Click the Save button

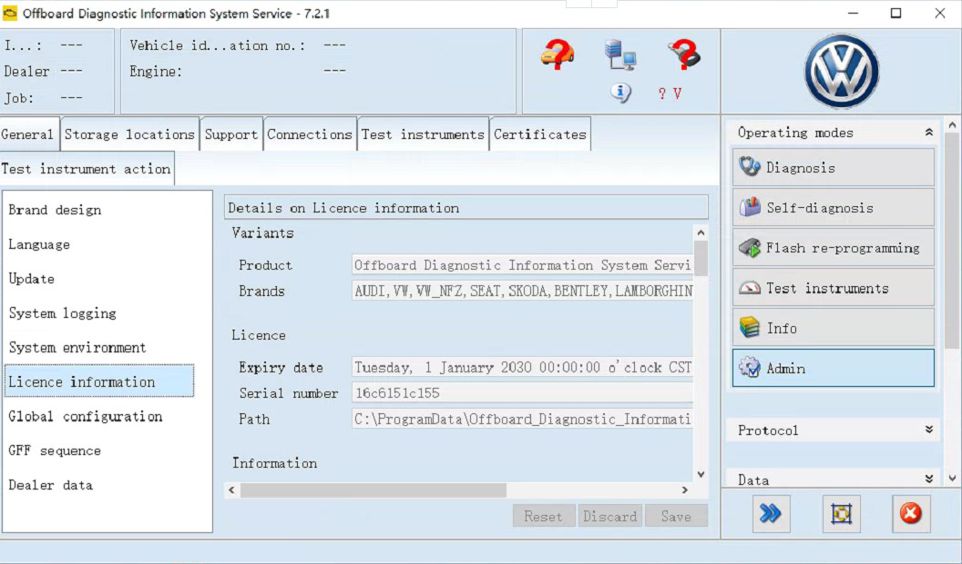click(676, 516)
